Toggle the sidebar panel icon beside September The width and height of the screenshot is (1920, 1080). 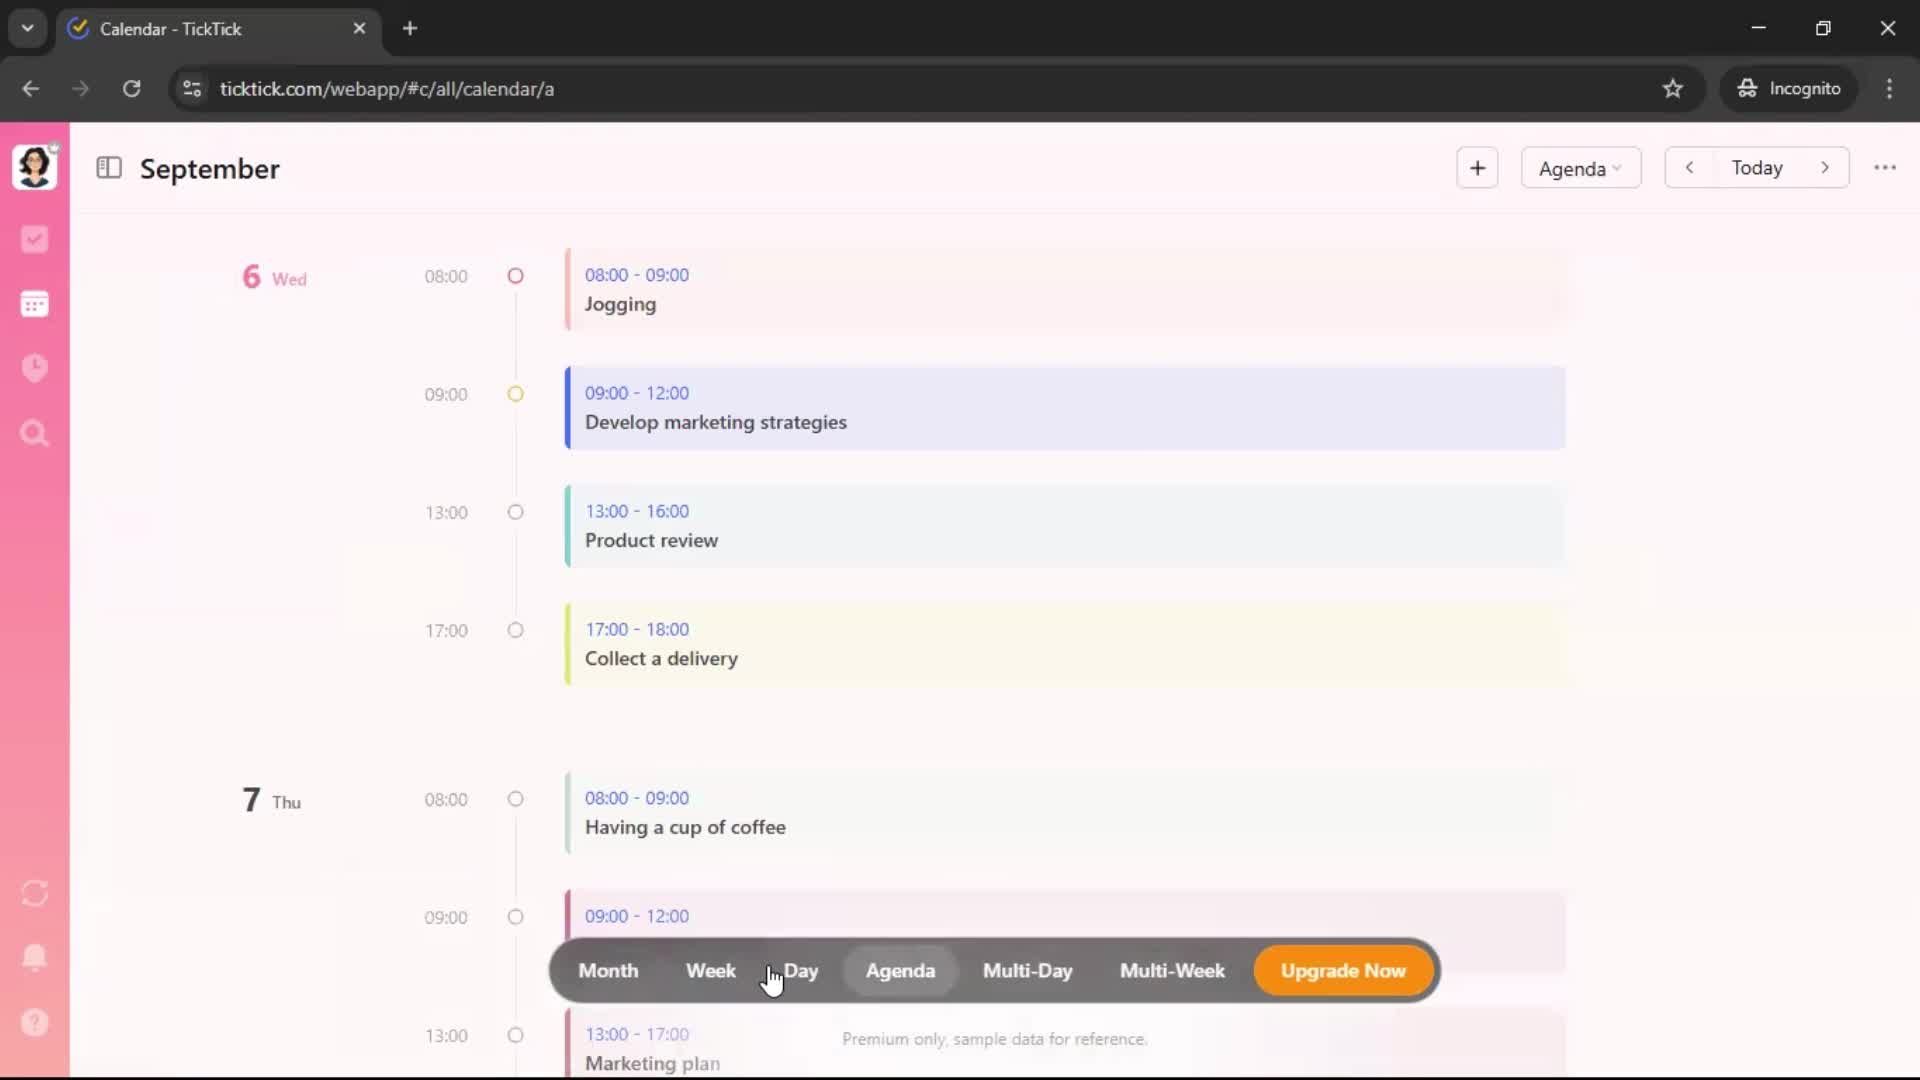click(108, 168)
